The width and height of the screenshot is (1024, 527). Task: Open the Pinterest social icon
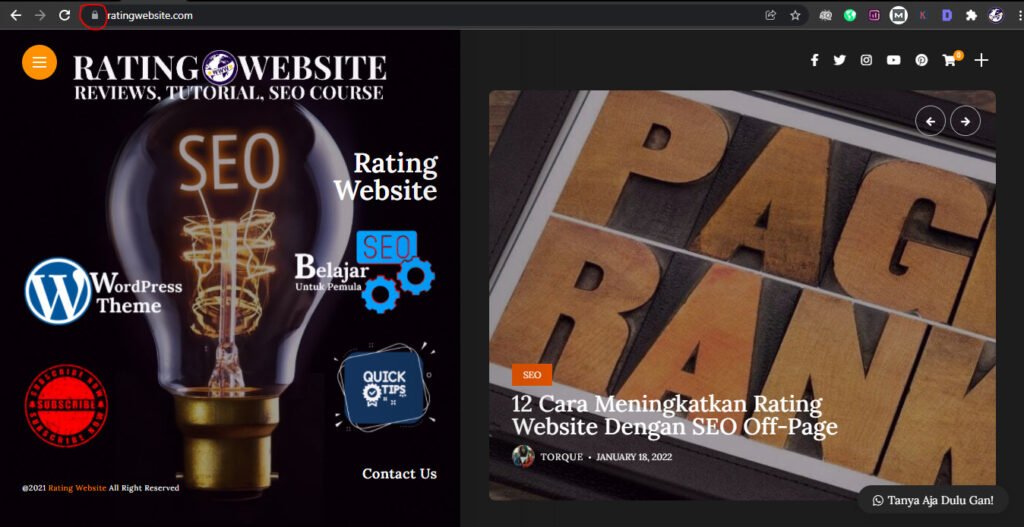[x=921, y=60]
